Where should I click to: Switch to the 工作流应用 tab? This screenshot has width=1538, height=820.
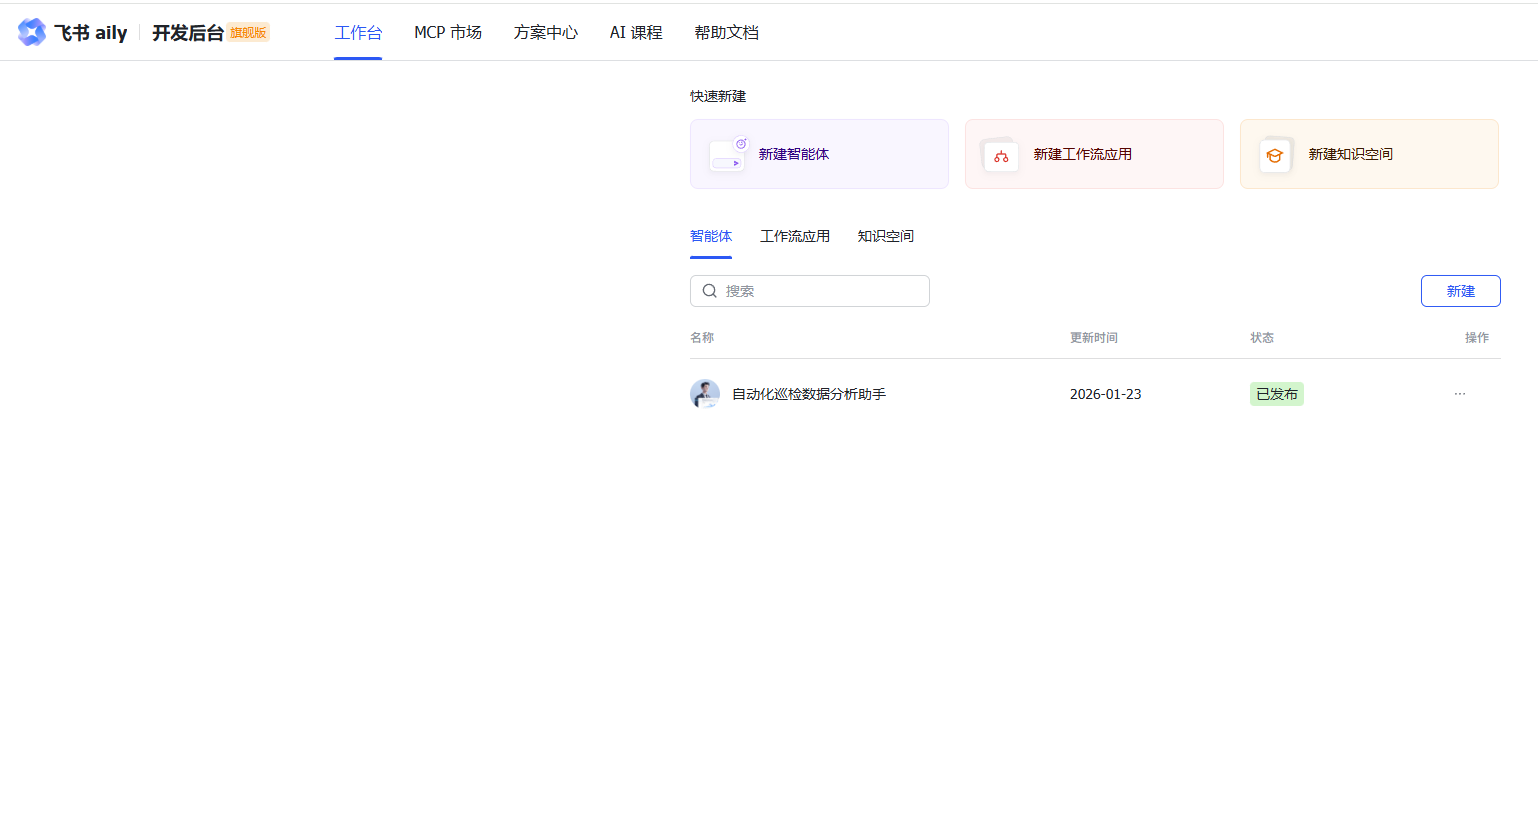point(795,236)
